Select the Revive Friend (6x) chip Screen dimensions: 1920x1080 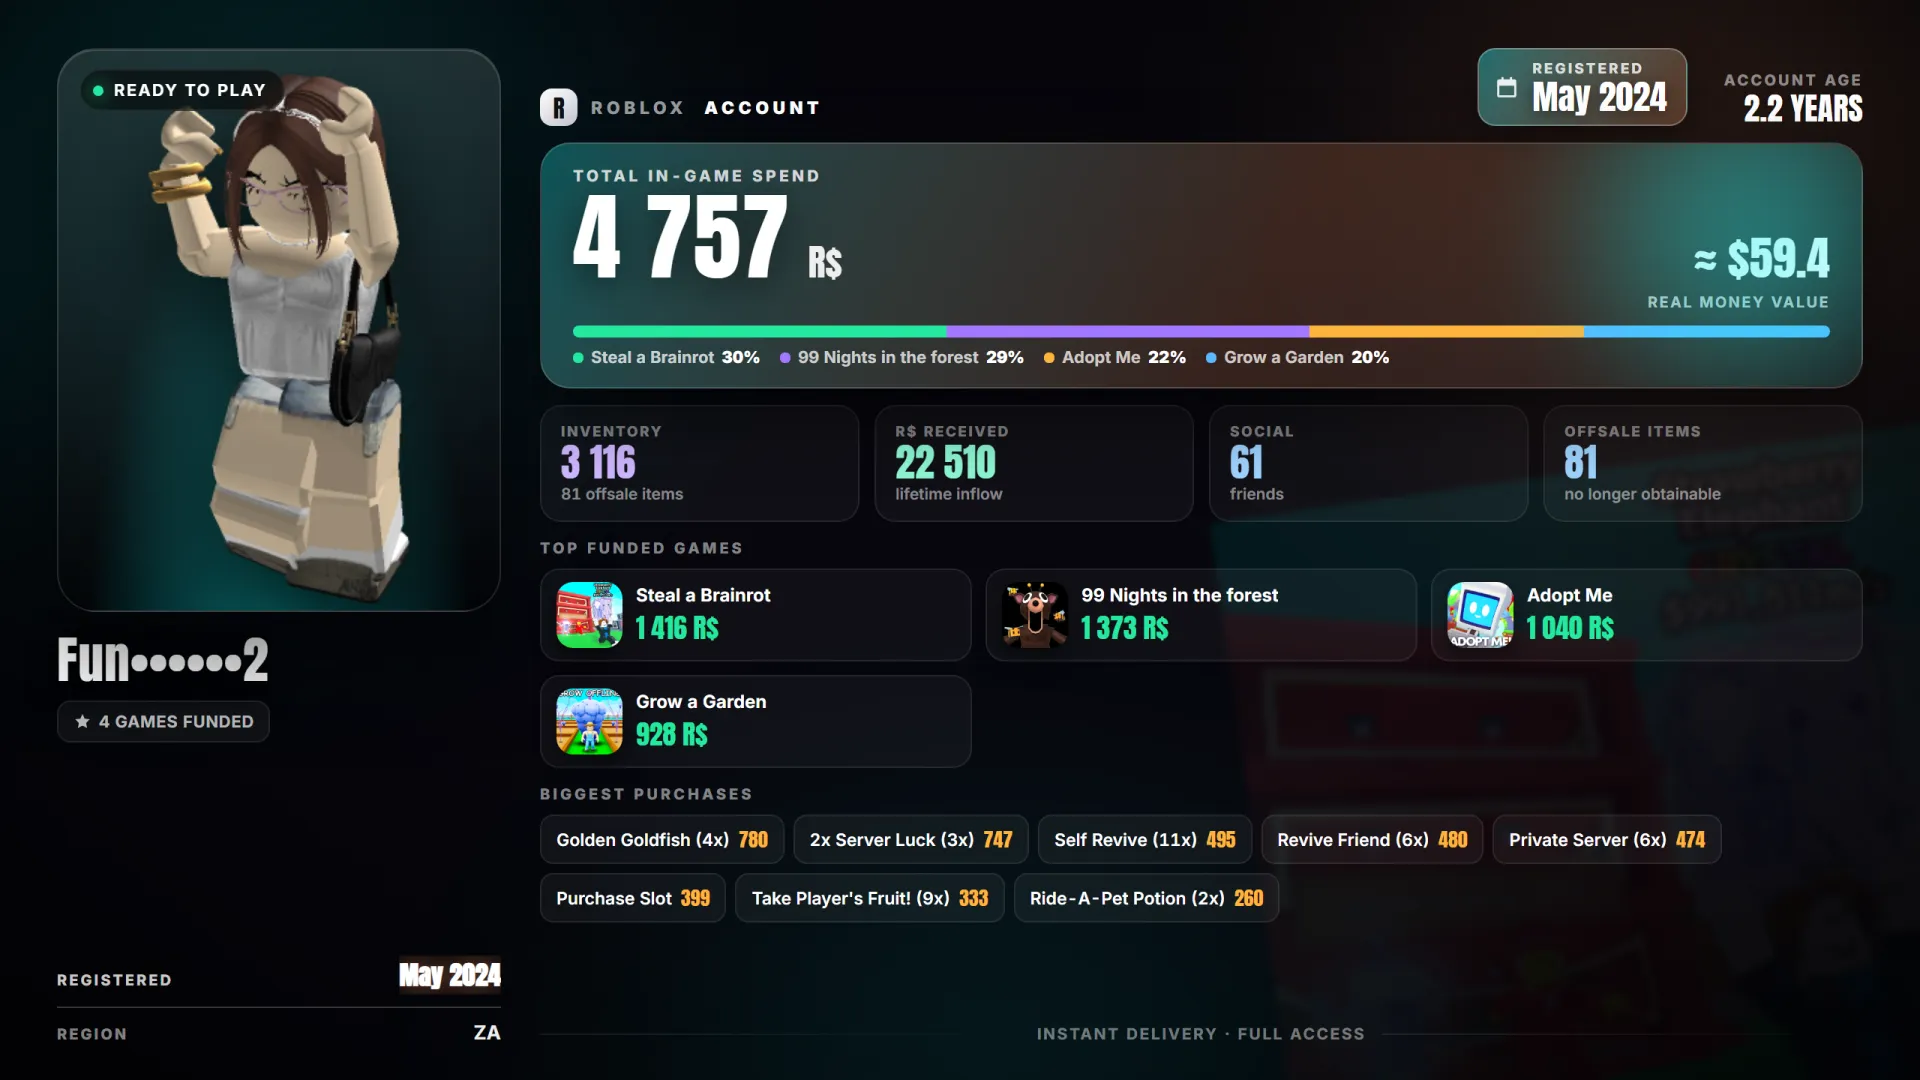pos(1372,840)
